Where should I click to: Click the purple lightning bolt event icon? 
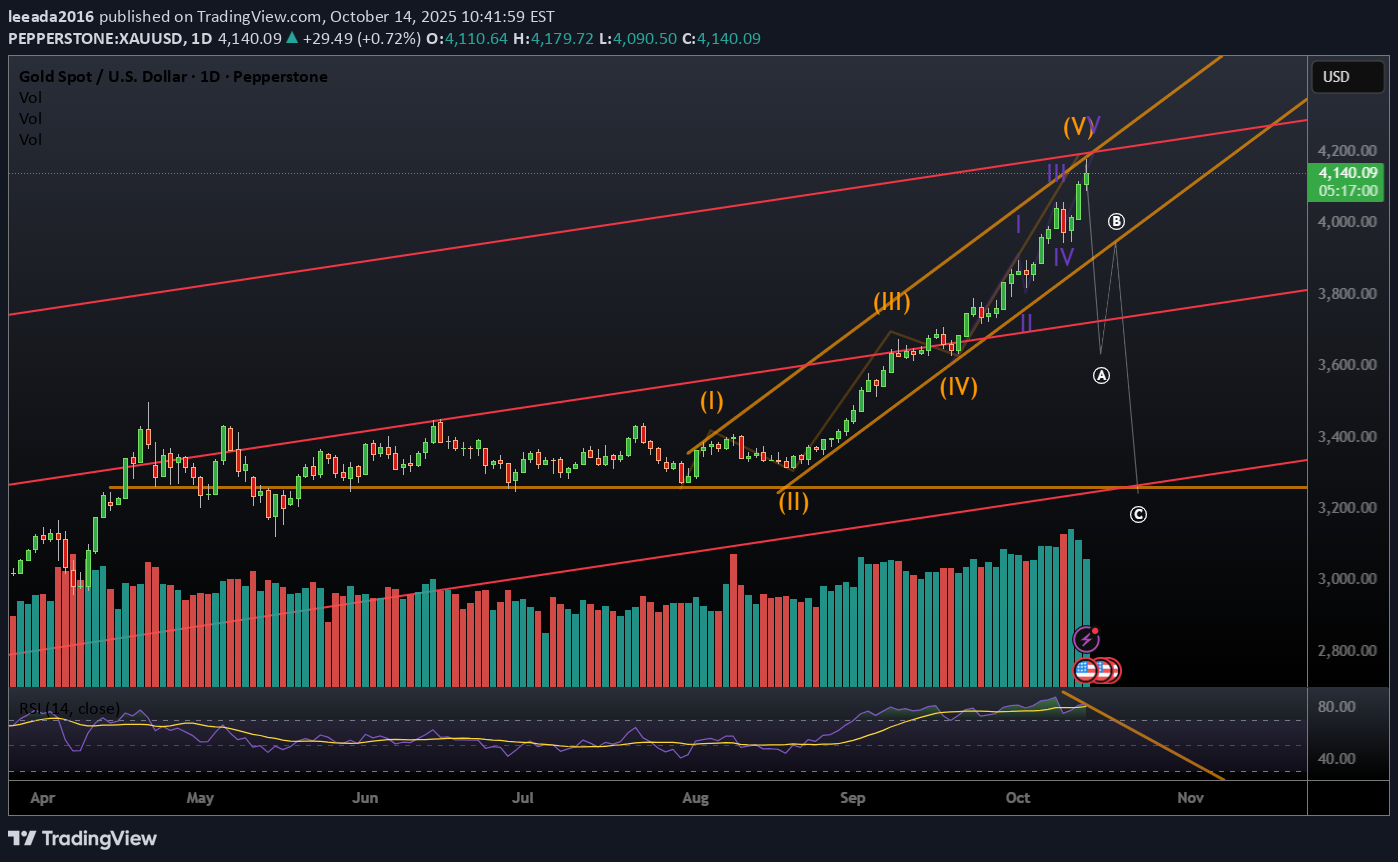pos(1086,639)
